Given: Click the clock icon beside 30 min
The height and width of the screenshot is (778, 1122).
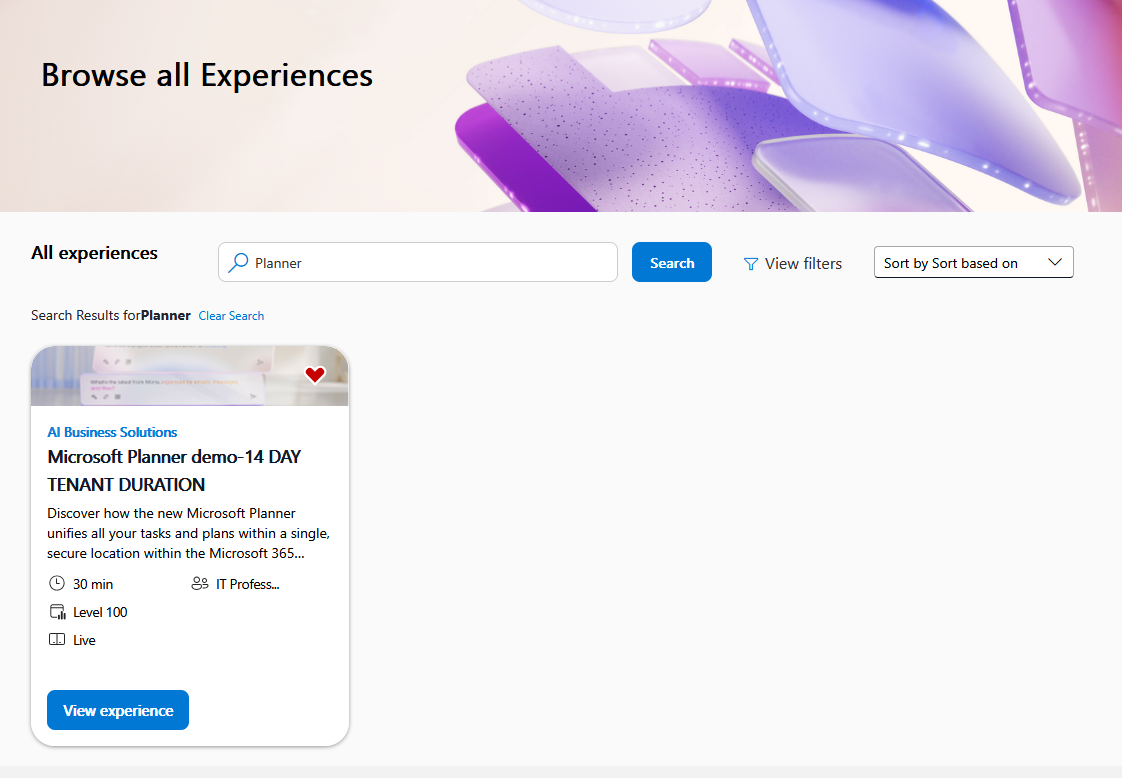Looking at the screenshot, I should click(57, 583).
